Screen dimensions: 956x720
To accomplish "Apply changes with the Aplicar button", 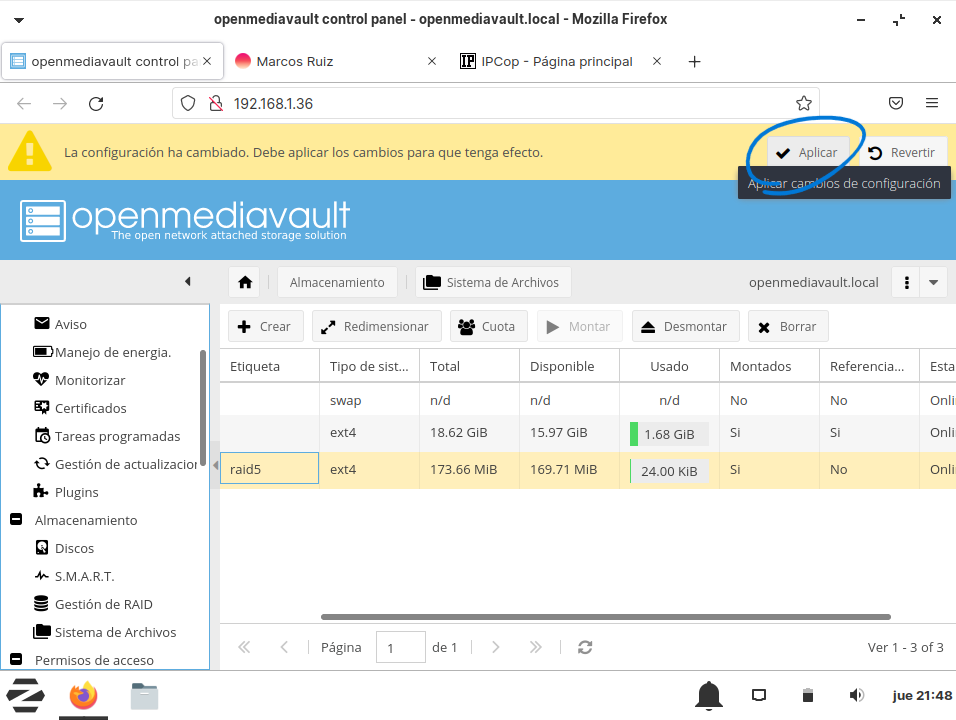I will pyautogui.click(x=808, y=153).
